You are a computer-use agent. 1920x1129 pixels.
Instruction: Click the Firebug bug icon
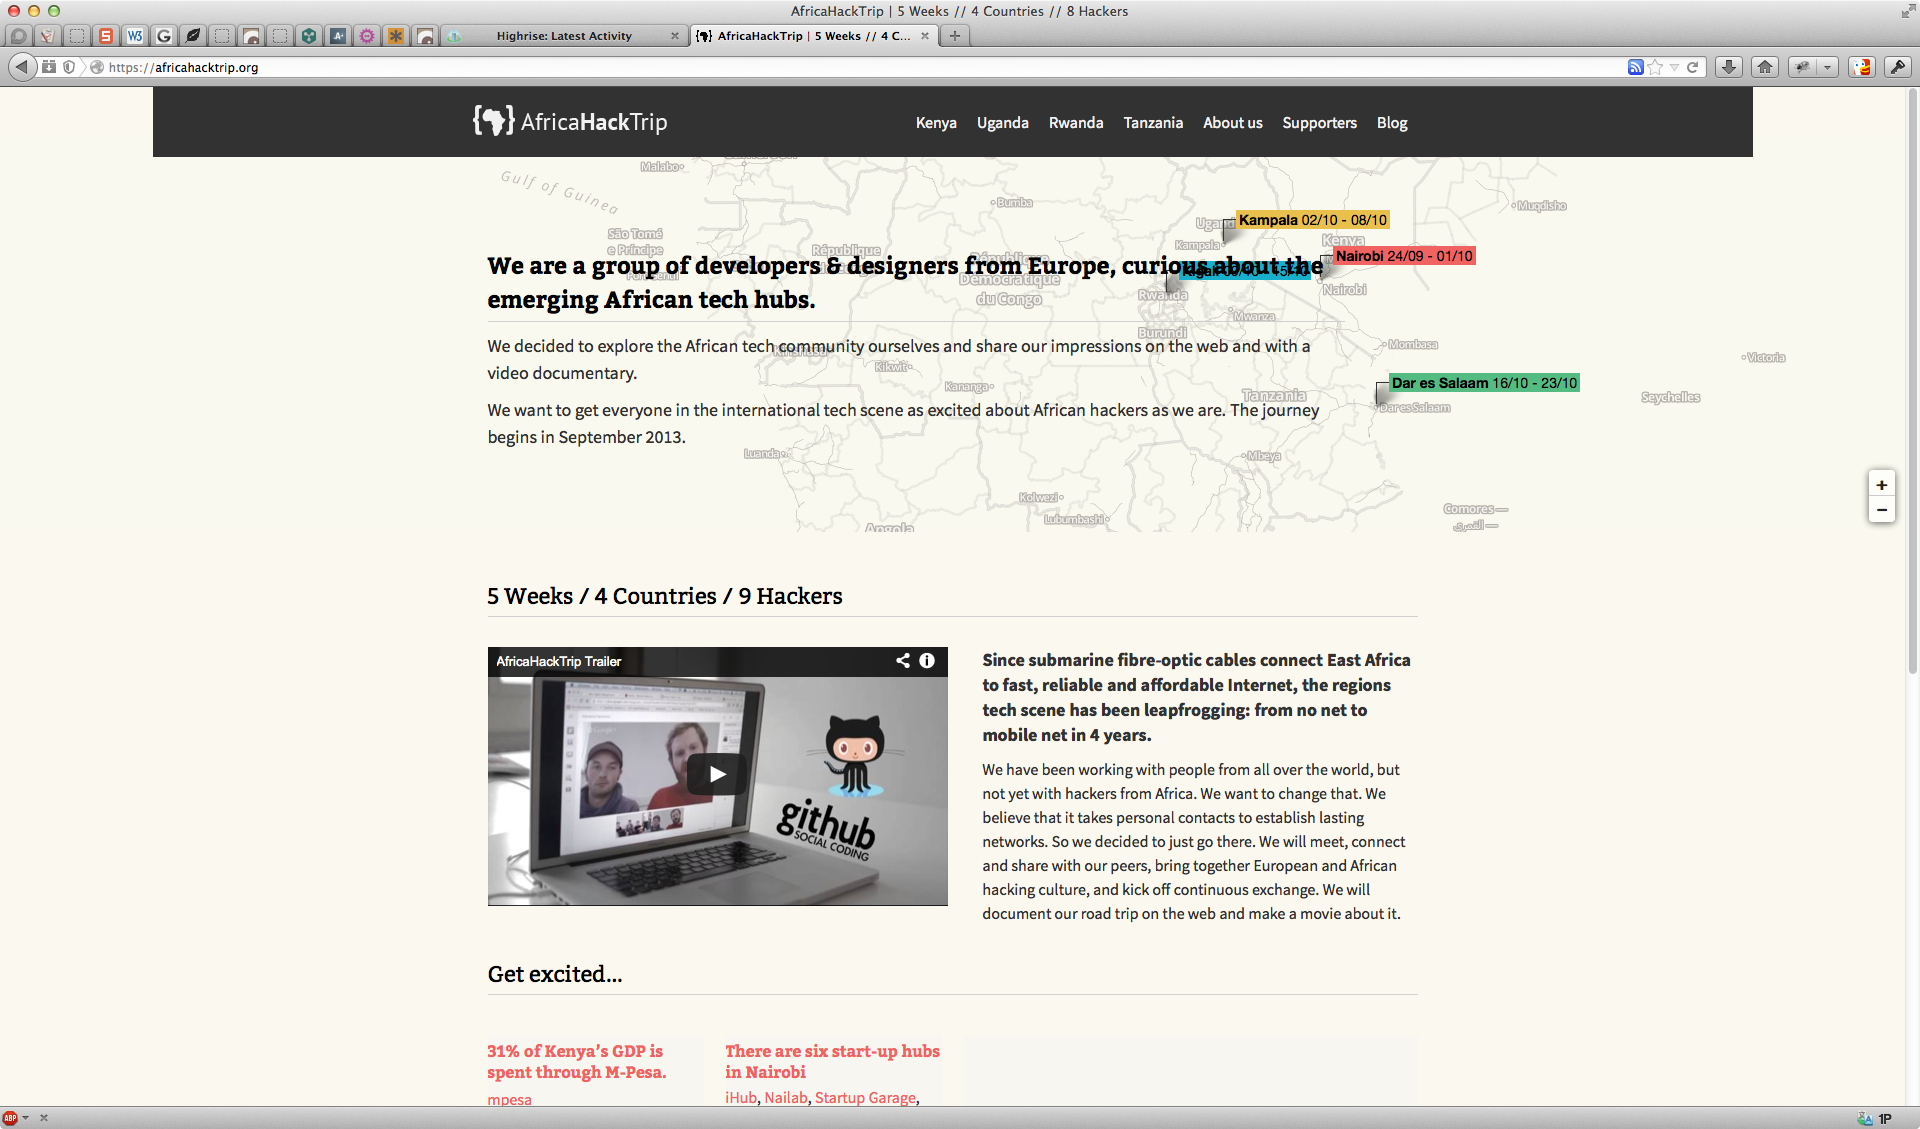pyautogui.click(x=1803, y=67)
